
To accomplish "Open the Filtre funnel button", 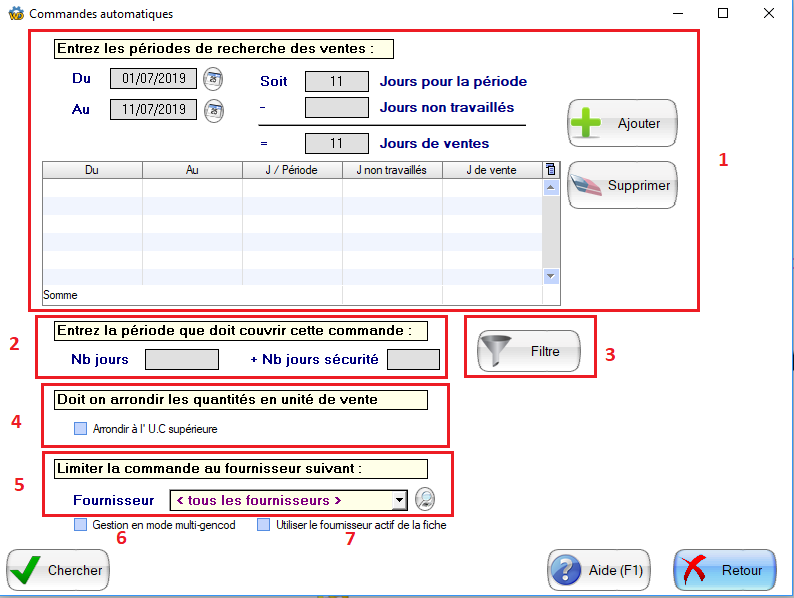I will coord(528,352).
